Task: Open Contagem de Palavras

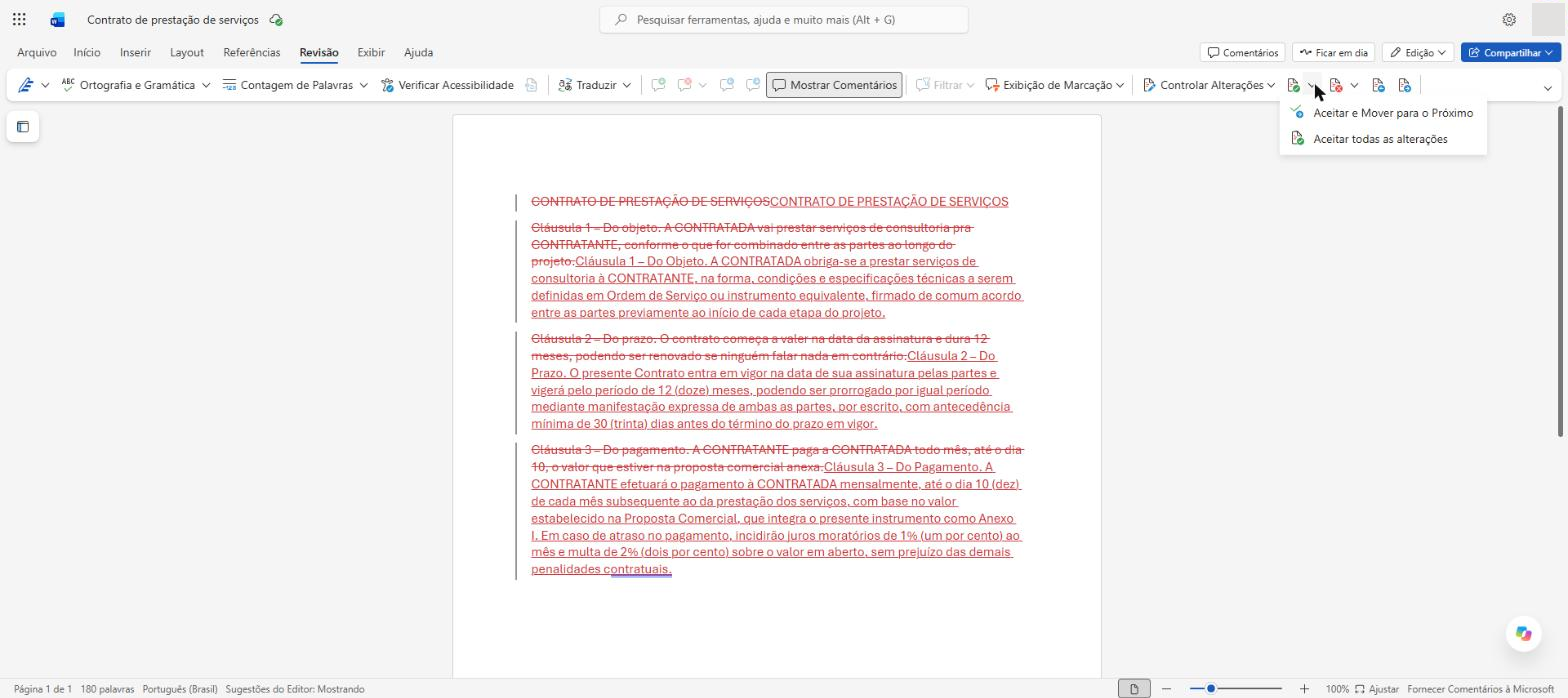Action: click(288, 85)
